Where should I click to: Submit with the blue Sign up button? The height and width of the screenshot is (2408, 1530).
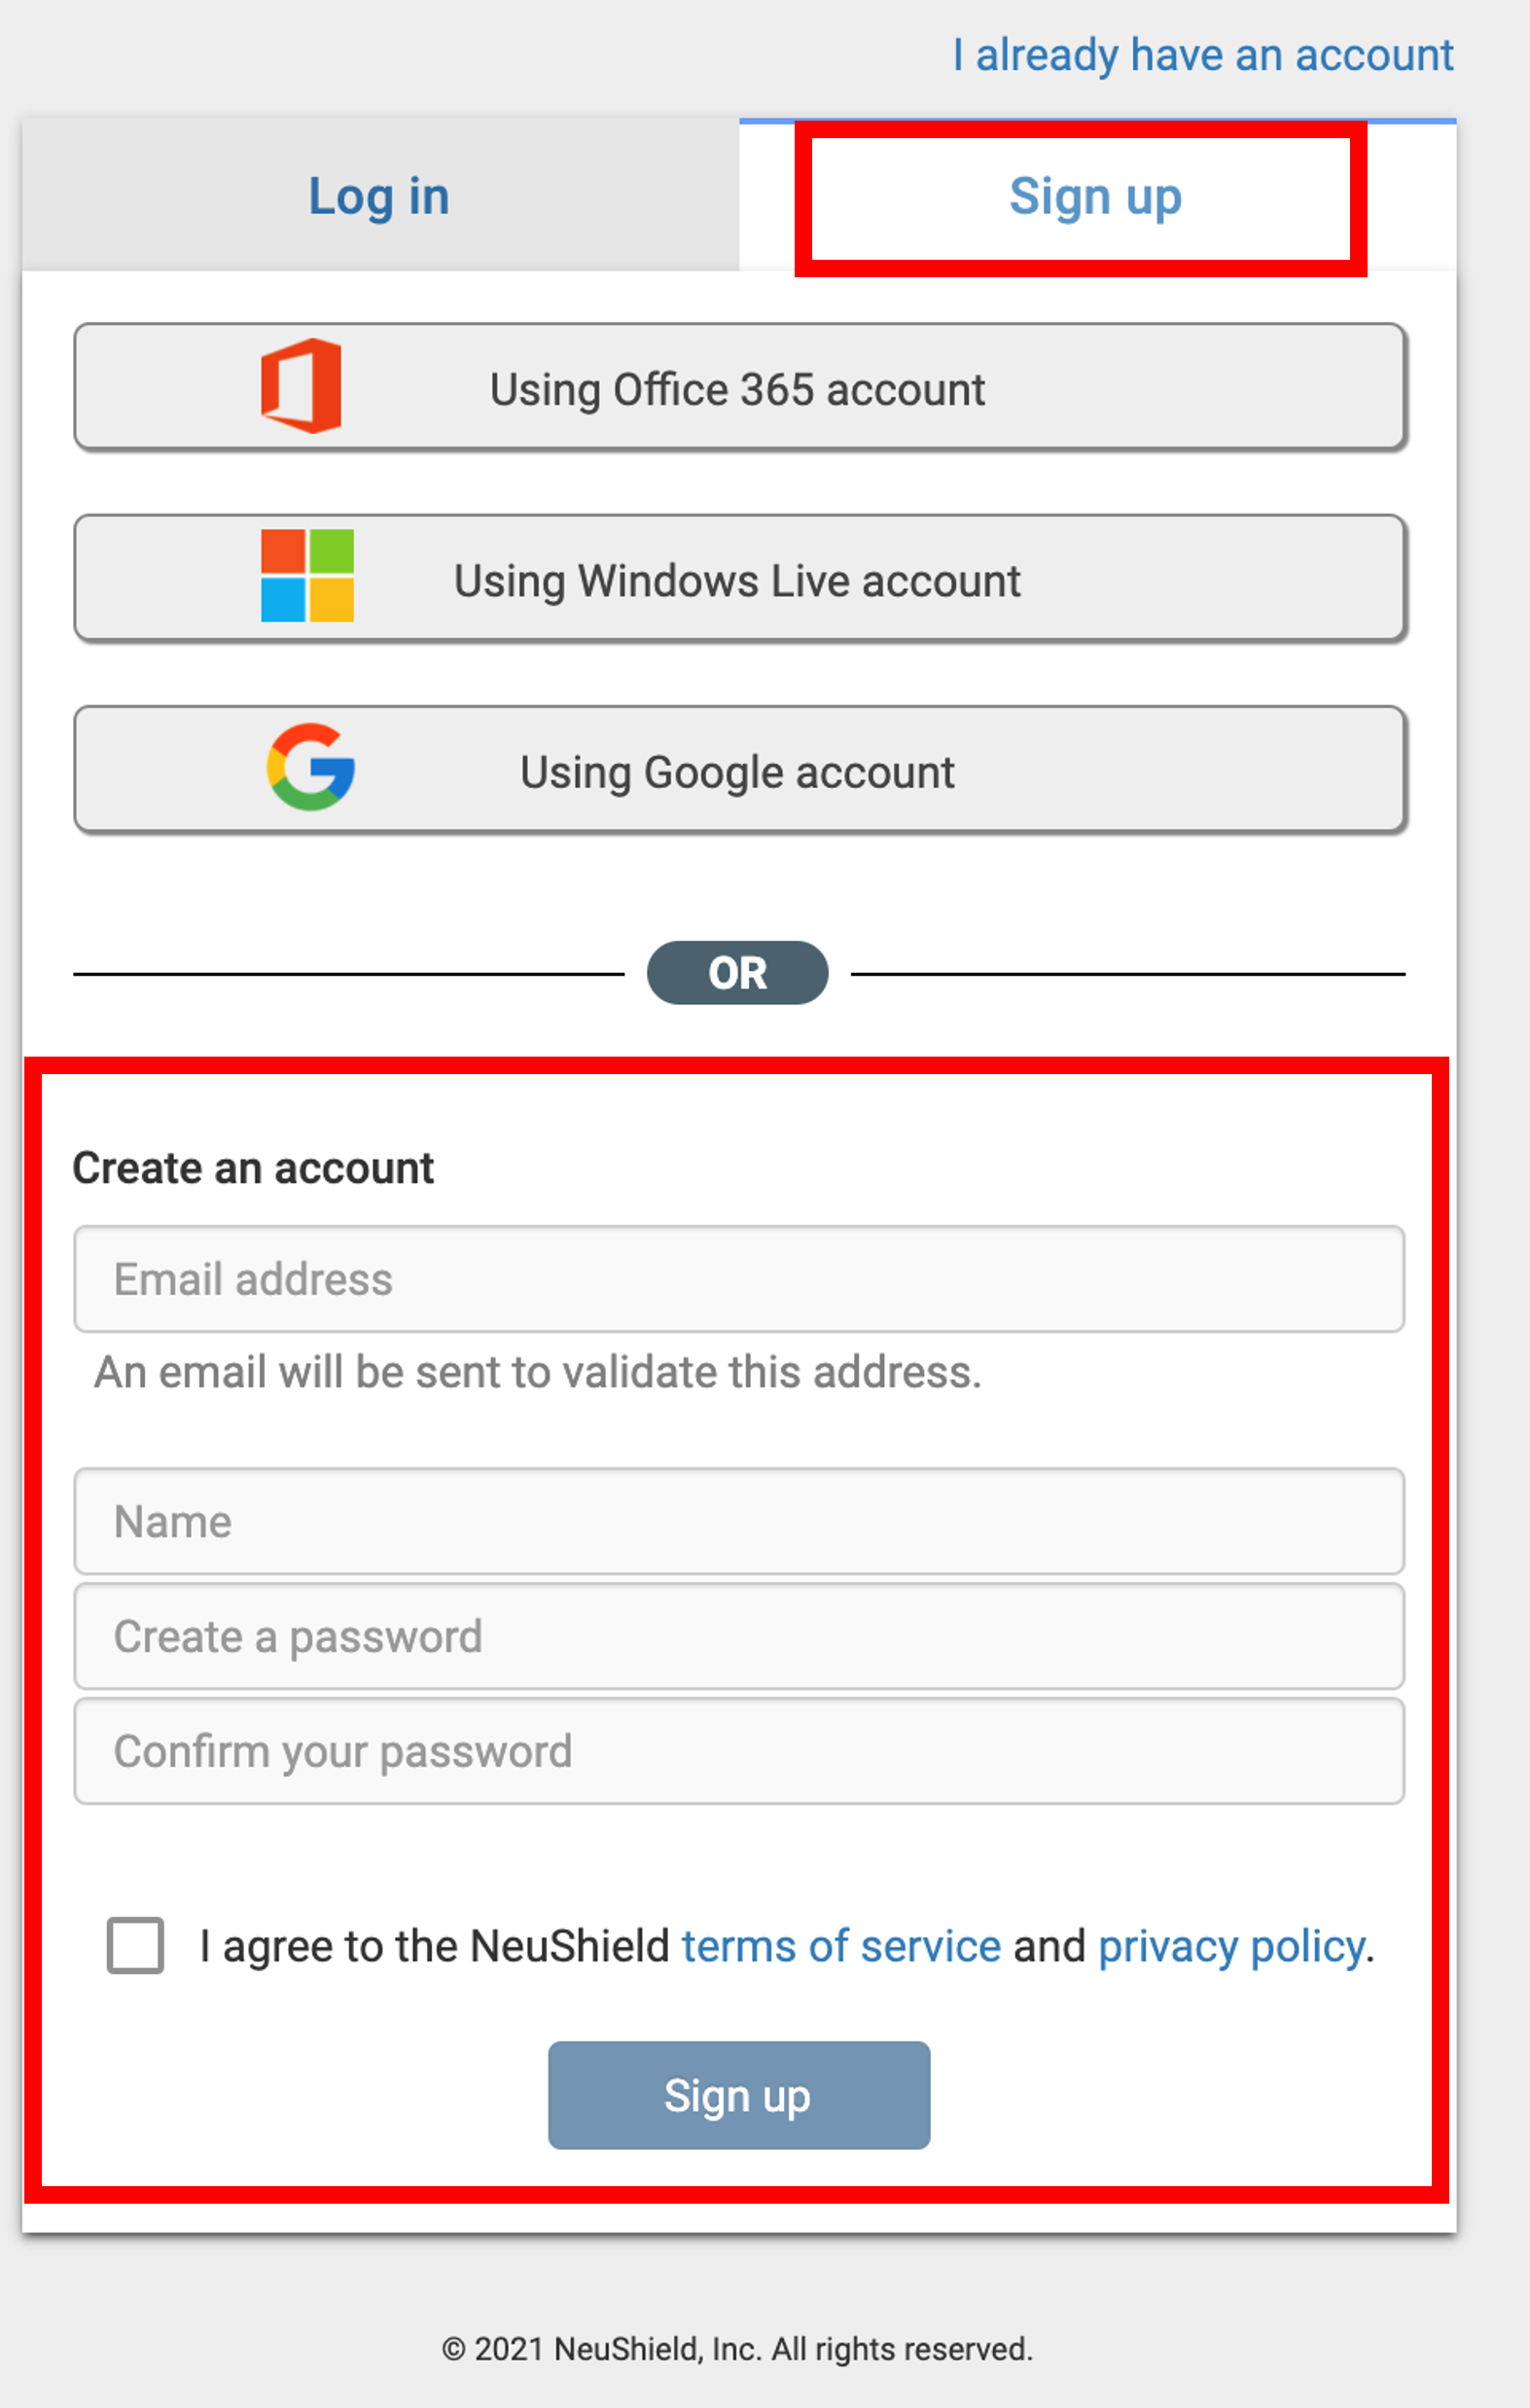click(x=739, y=2095)
